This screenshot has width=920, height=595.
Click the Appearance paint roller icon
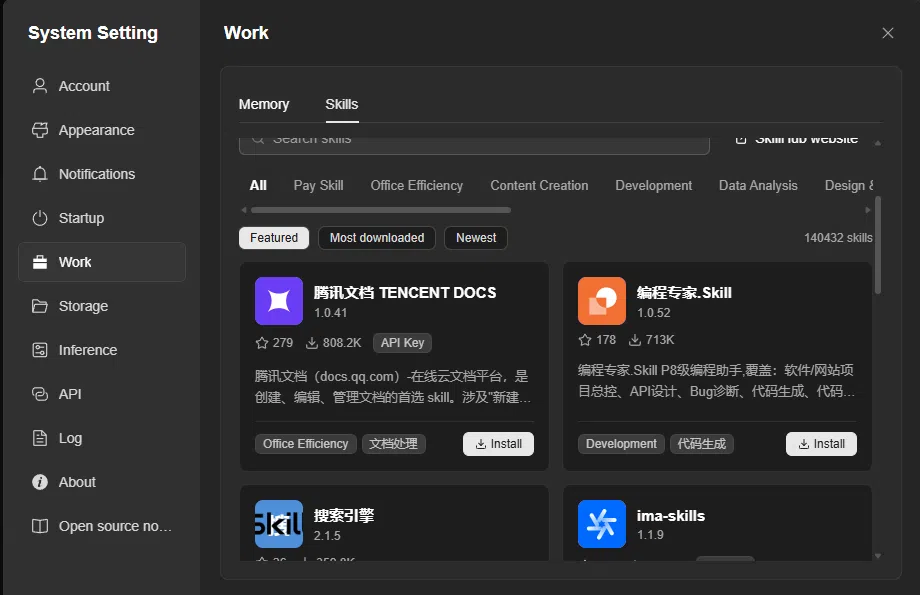40,130
